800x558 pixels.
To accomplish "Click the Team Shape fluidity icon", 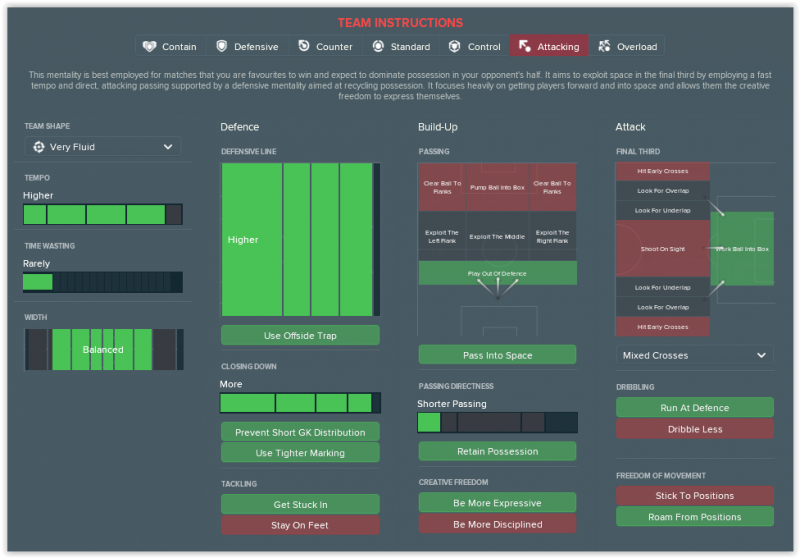I will click(x=38, y=147).
